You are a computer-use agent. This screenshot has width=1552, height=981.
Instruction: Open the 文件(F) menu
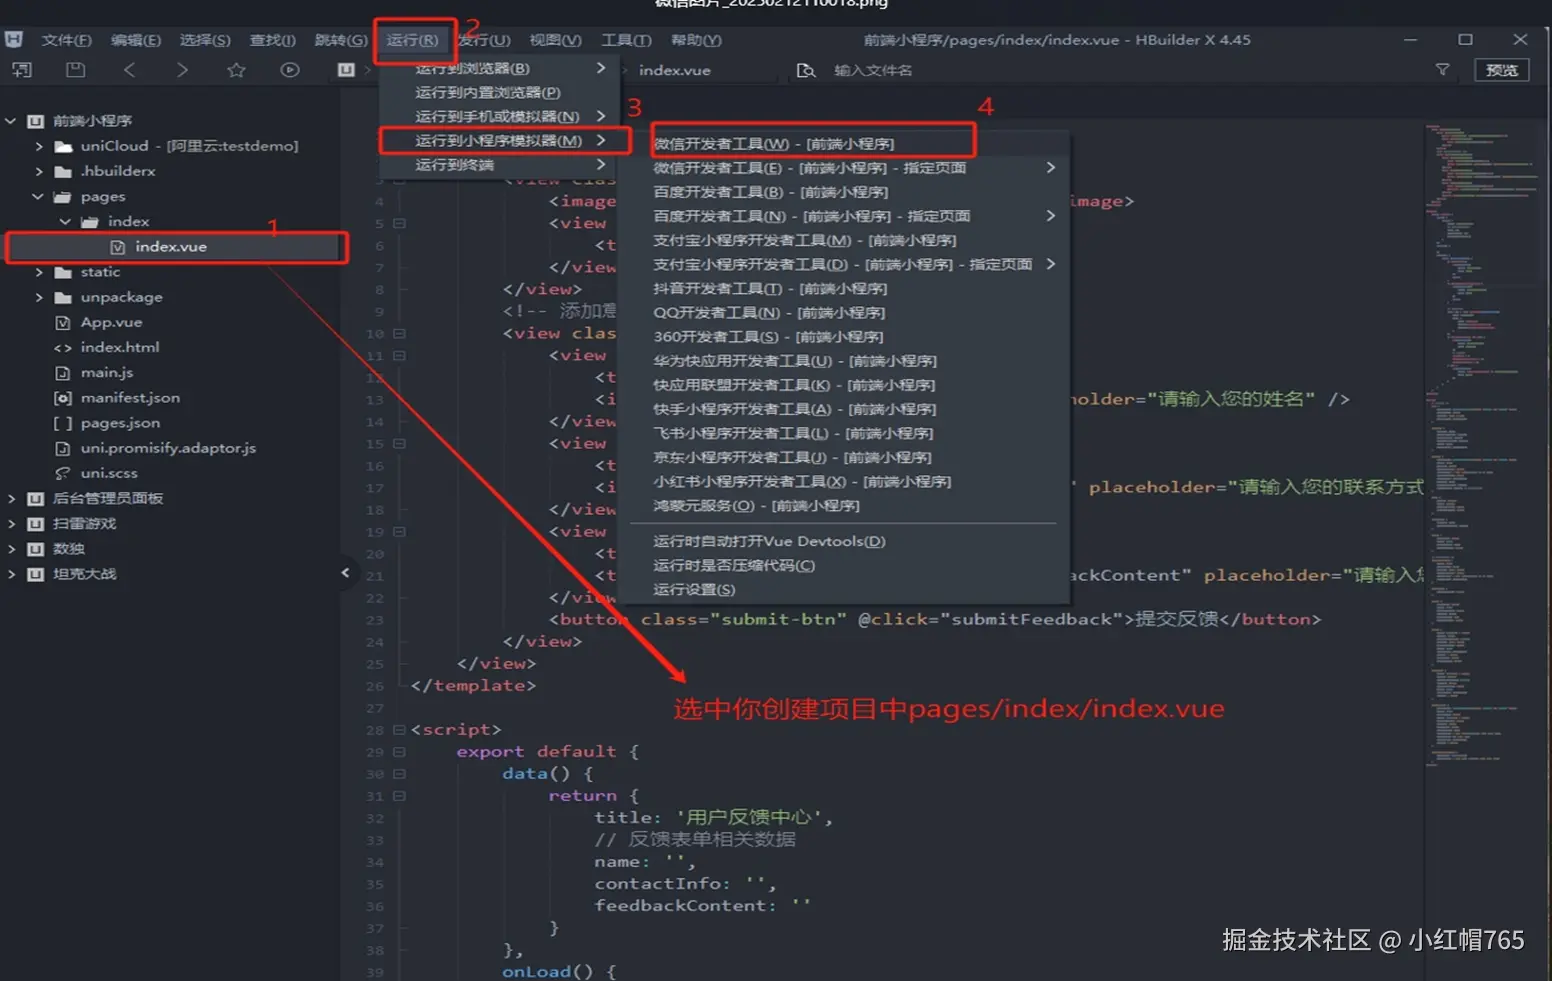click(x=66, y=40)
